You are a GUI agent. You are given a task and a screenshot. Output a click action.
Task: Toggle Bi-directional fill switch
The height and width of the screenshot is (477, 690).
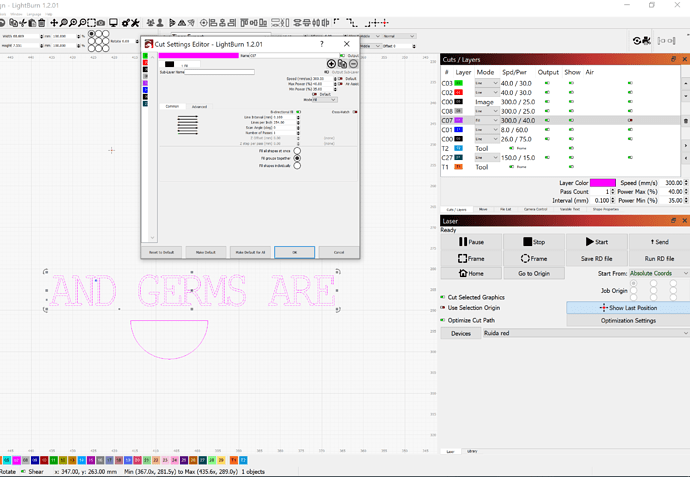[x=298, y=112]
